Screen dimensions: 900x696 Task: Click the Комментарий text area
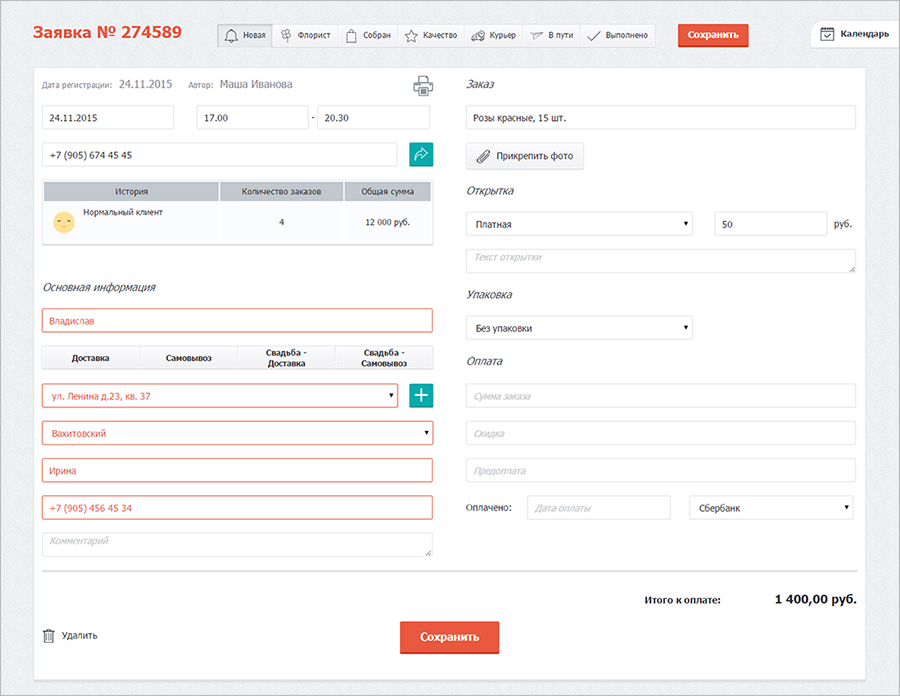click(237, 545)
